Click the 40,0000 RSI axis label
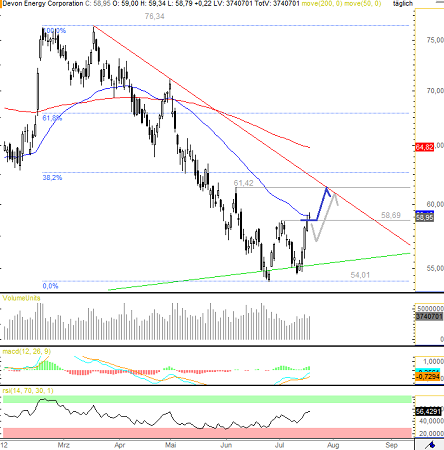Screen dimensions: 444x450 [431, 421]
